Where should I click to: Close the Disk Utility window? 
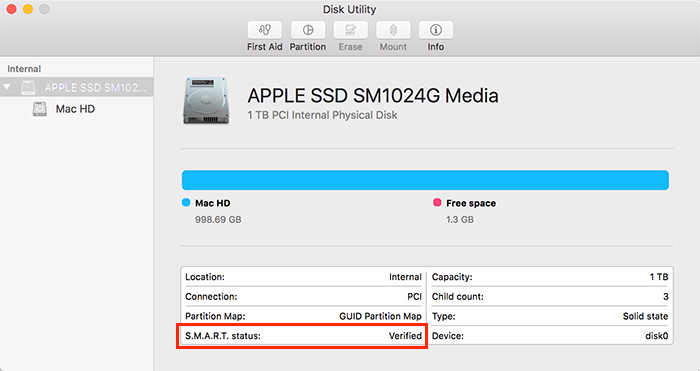click(x=12, y=9)
